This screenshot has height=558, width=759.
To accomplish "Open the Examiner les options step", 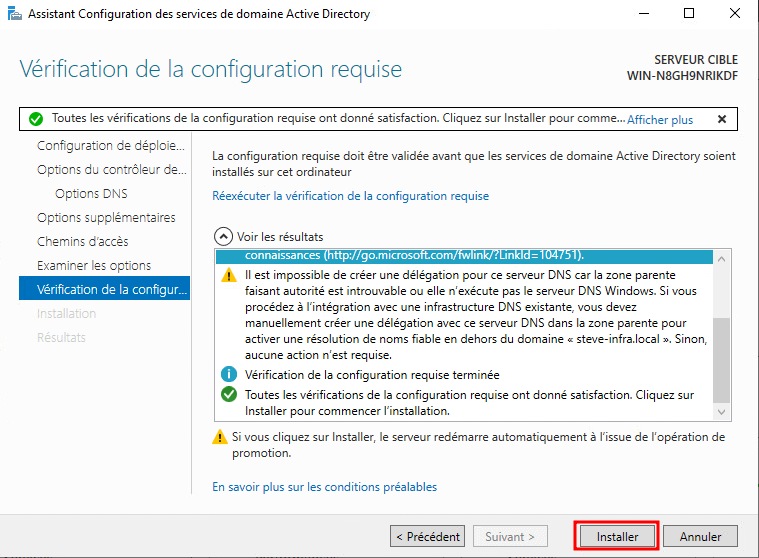I will 94,266.
